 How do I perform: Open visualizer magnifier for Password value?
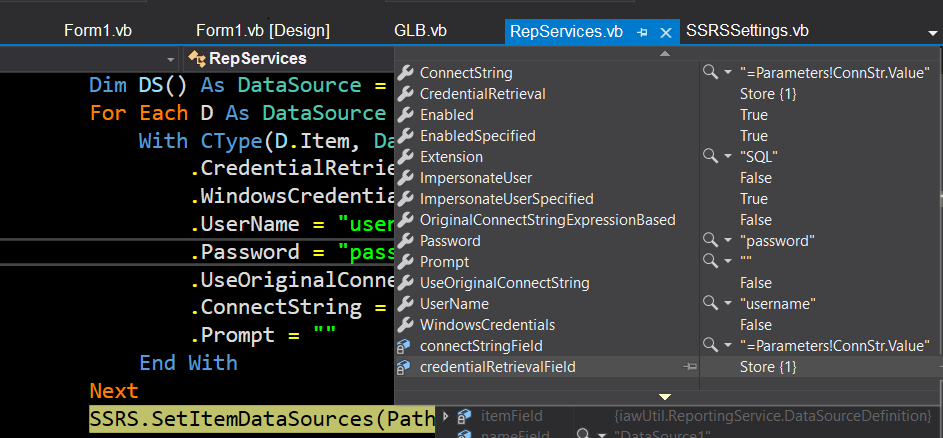[x=710, y=241]
